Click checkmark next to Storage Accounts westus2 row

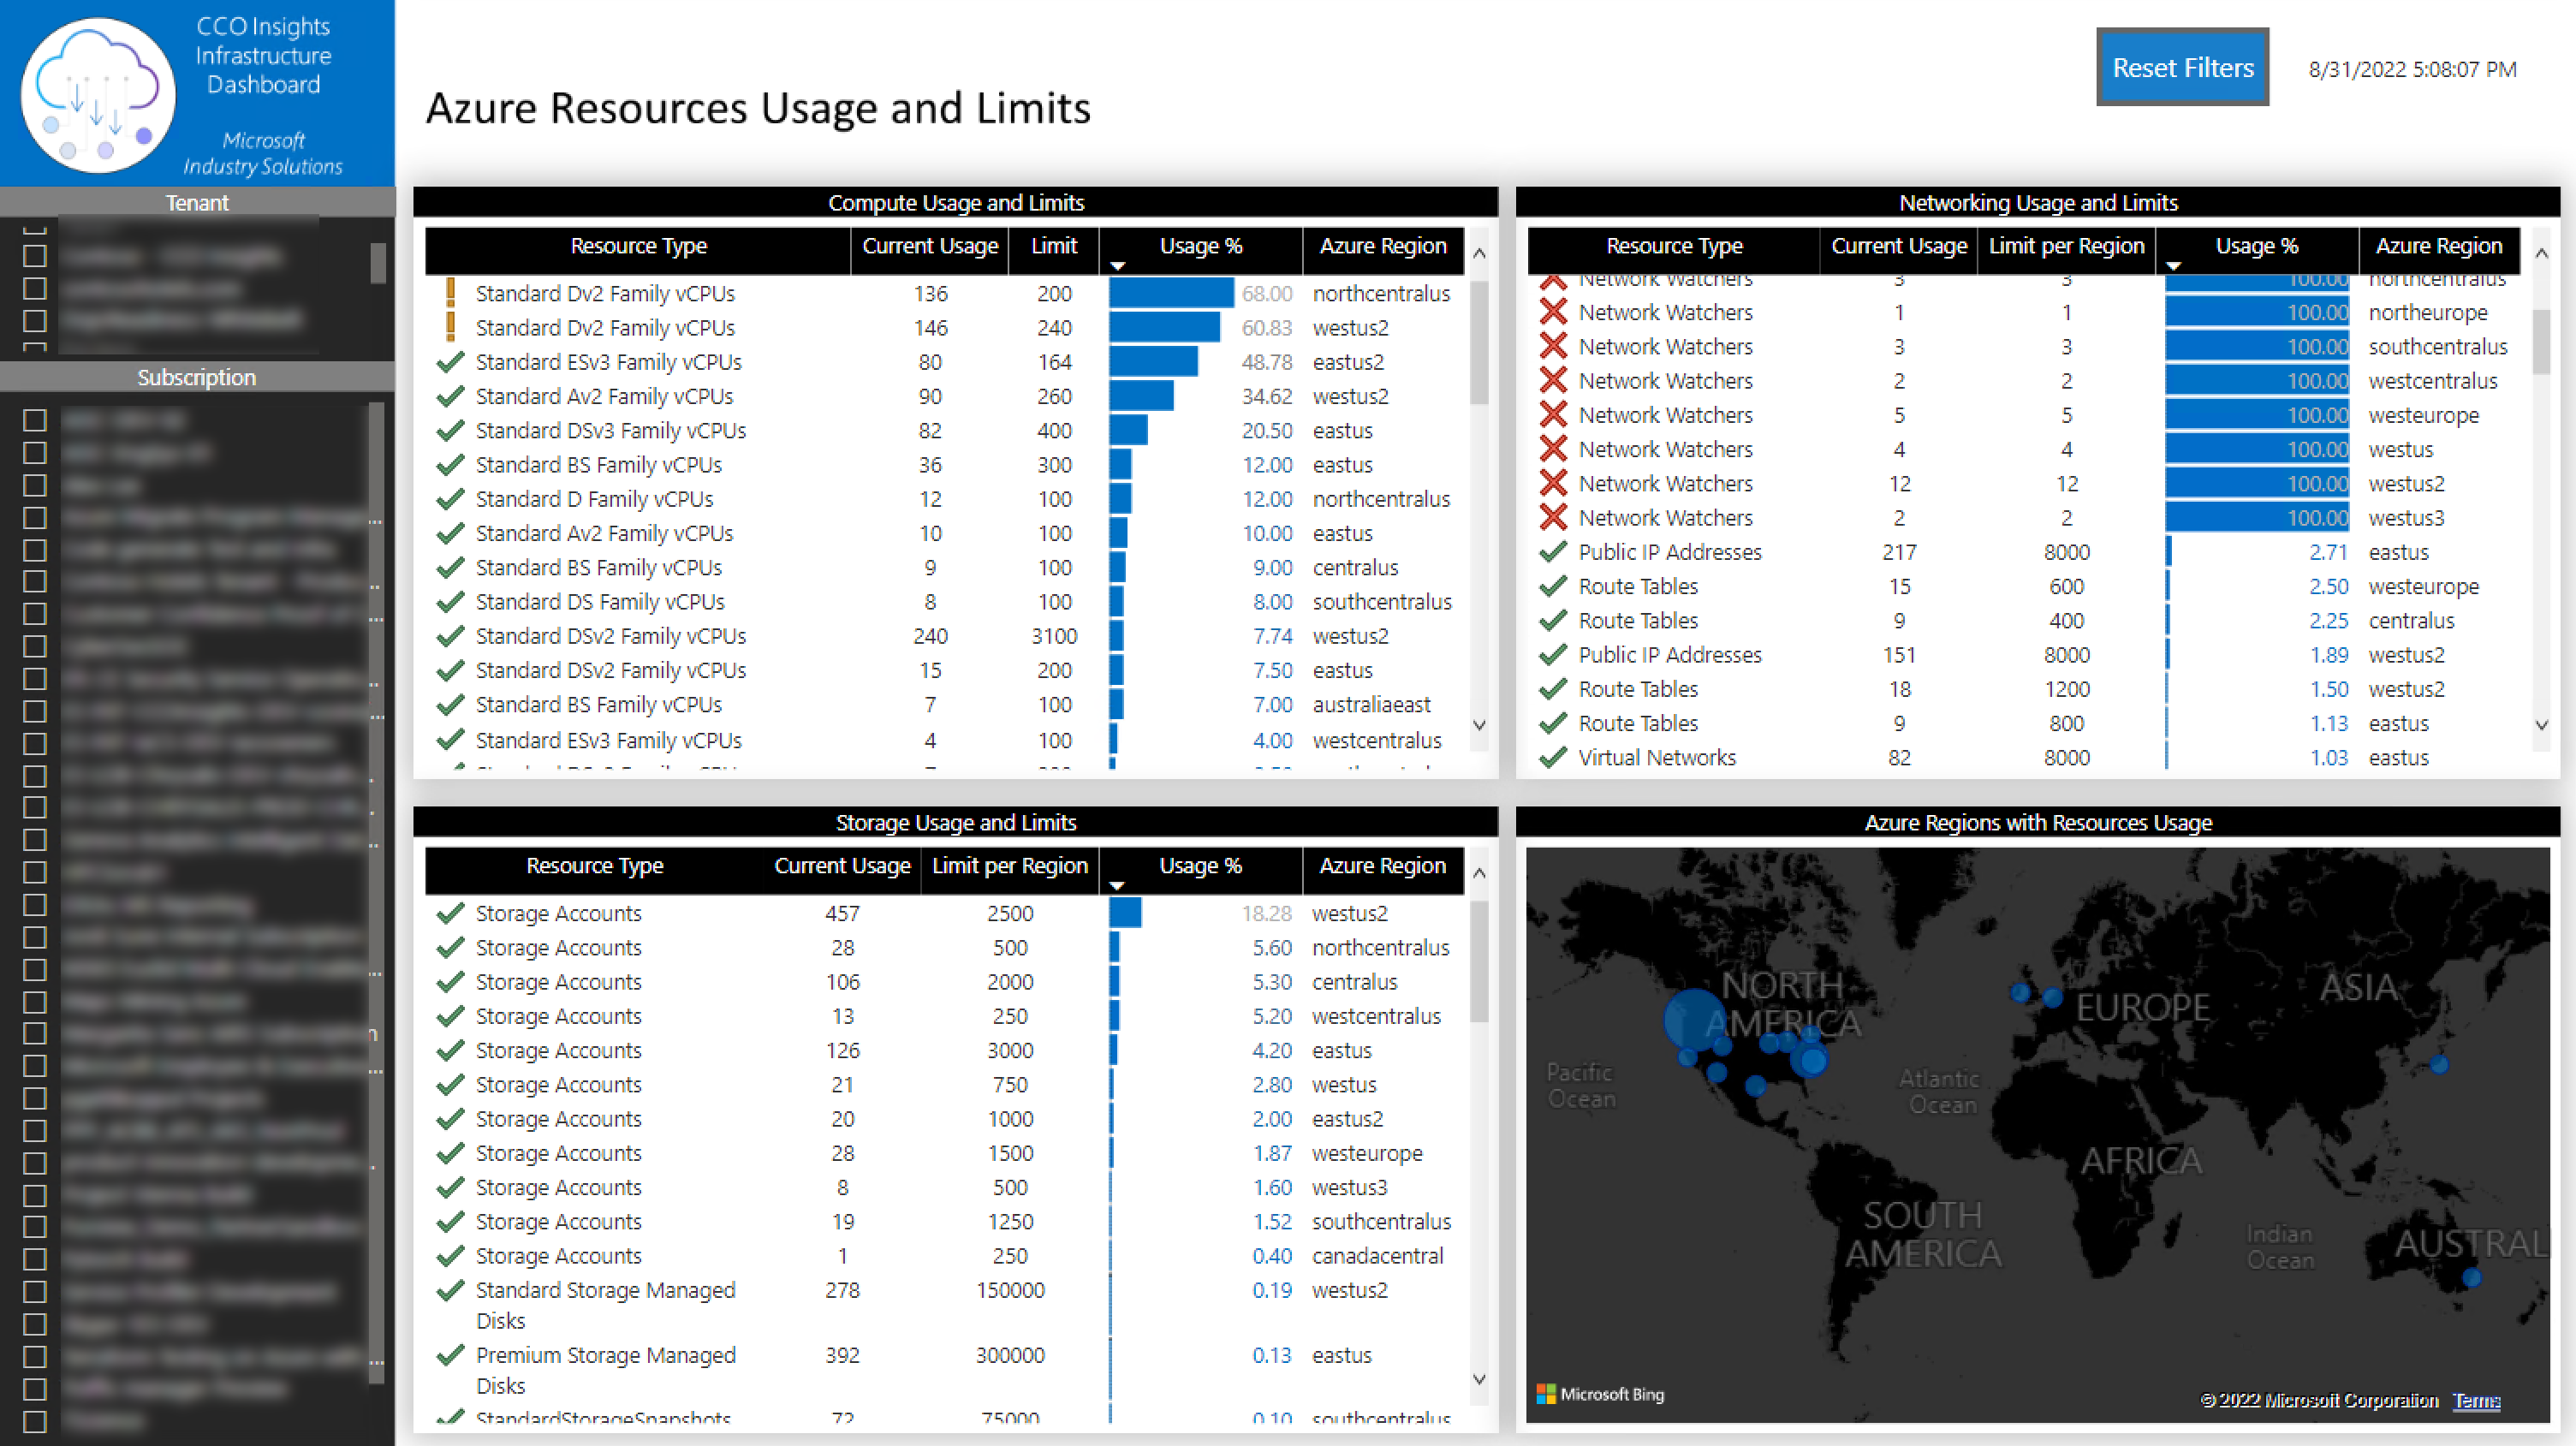point(450,913)
